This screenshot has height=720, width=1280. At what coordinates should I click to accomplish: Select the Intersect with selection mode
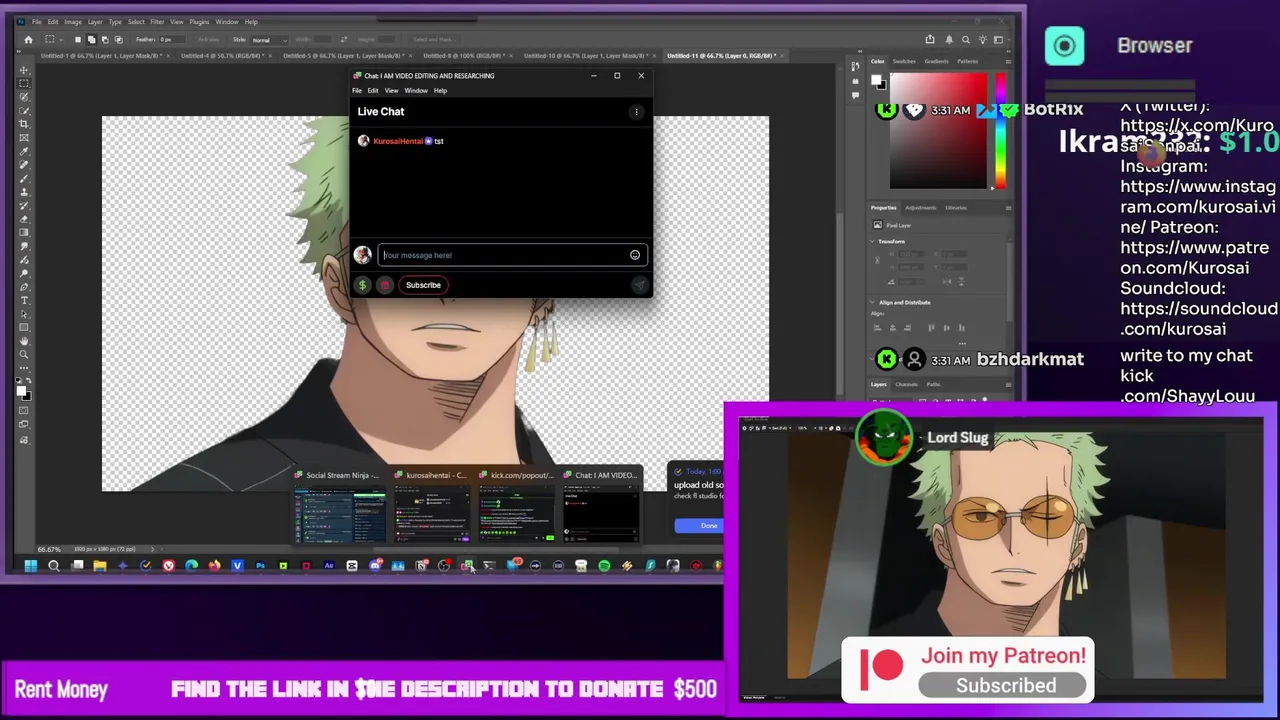pyautogui.click(x=119, y=40)
